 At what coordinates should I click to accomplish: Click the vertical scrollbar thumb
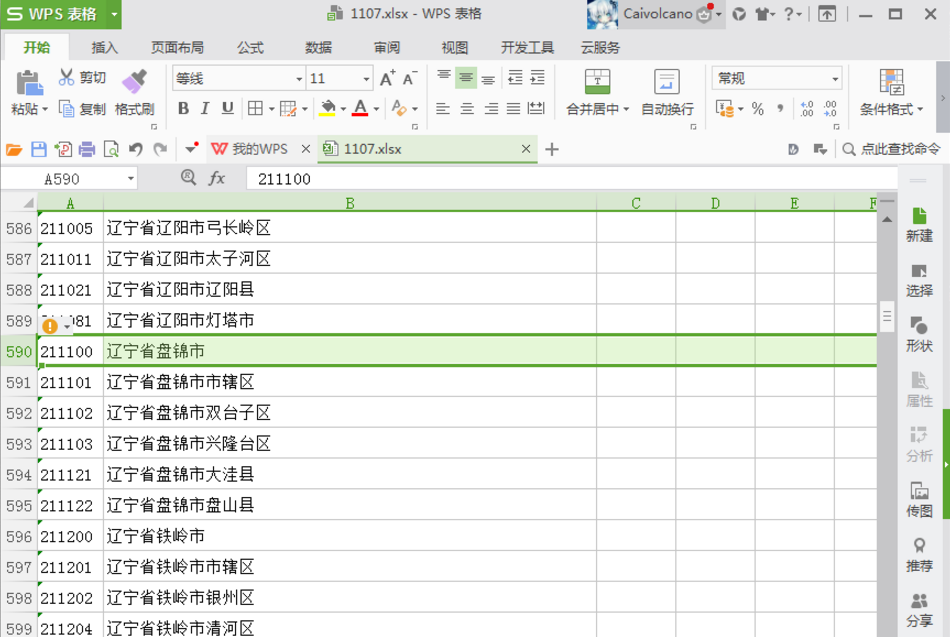coord(887,316)
